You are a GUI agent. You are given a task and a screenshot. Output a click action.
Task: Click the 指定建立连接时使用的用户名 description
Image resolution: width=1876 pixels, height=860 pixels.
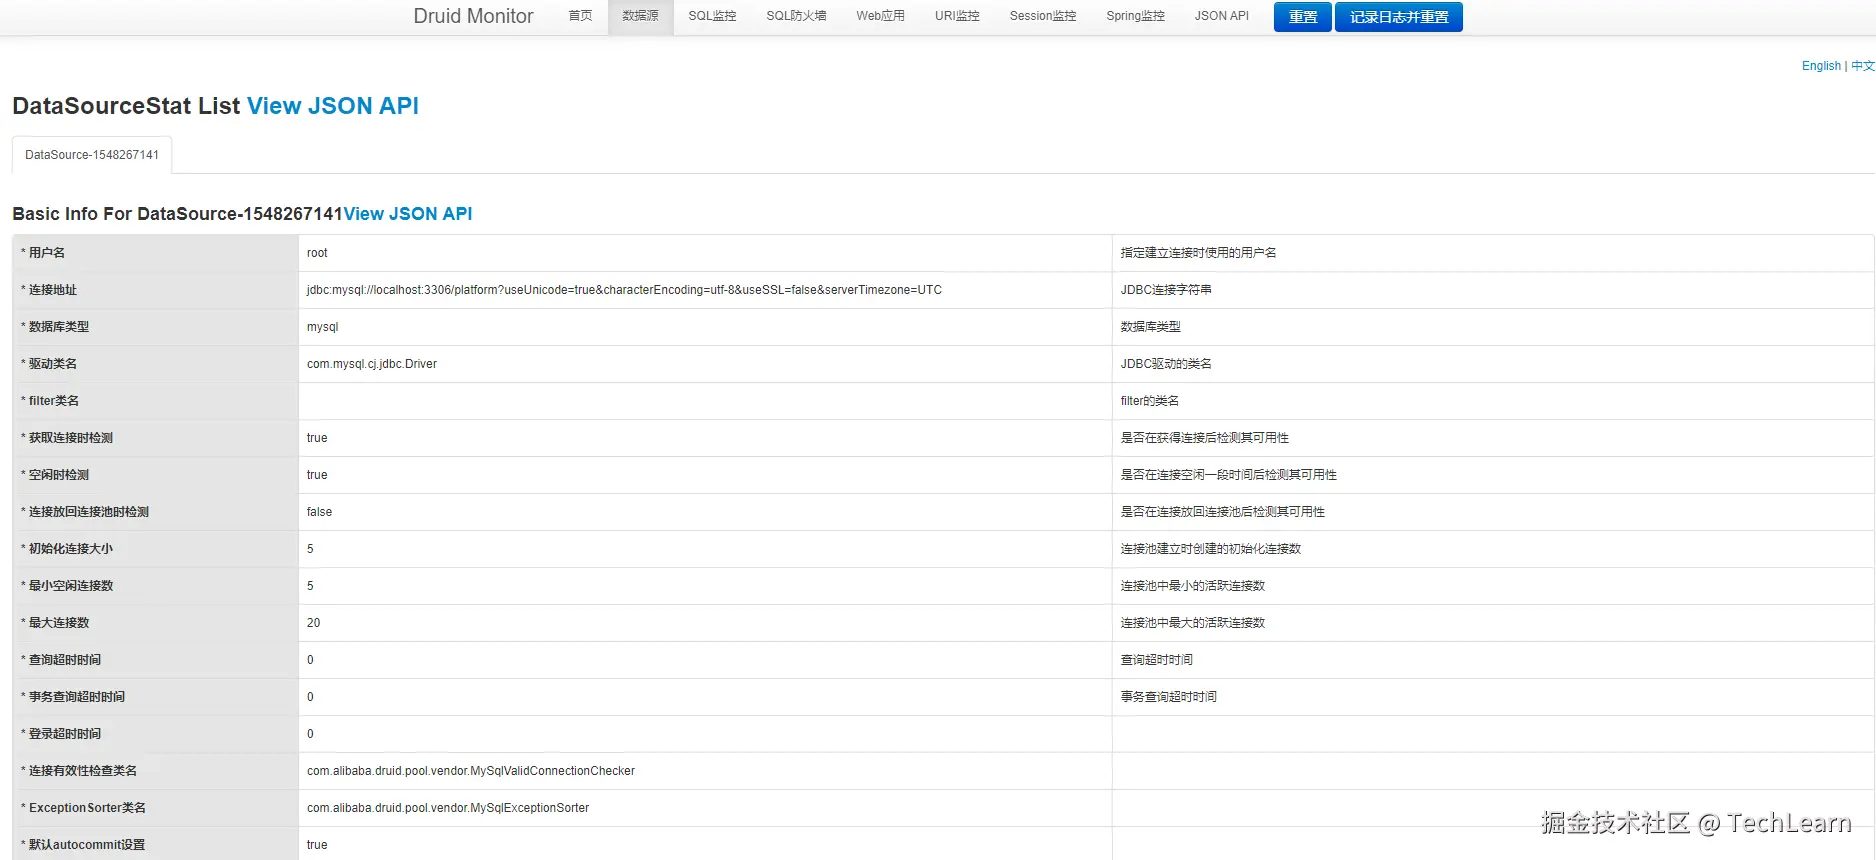[x=1198, y=253]
